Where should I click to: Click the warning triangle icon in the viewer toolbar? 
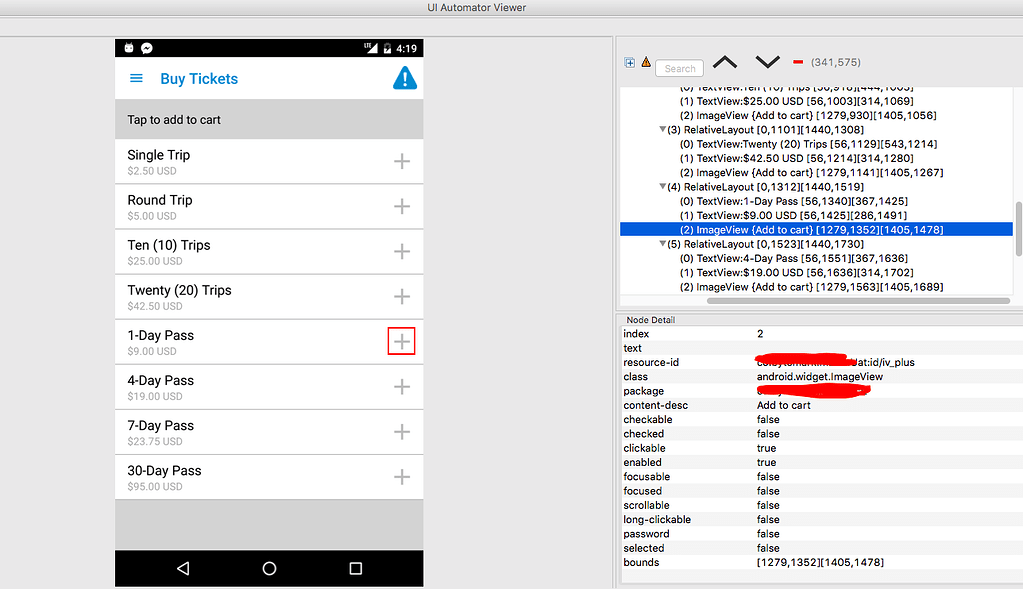coord(645,61)
